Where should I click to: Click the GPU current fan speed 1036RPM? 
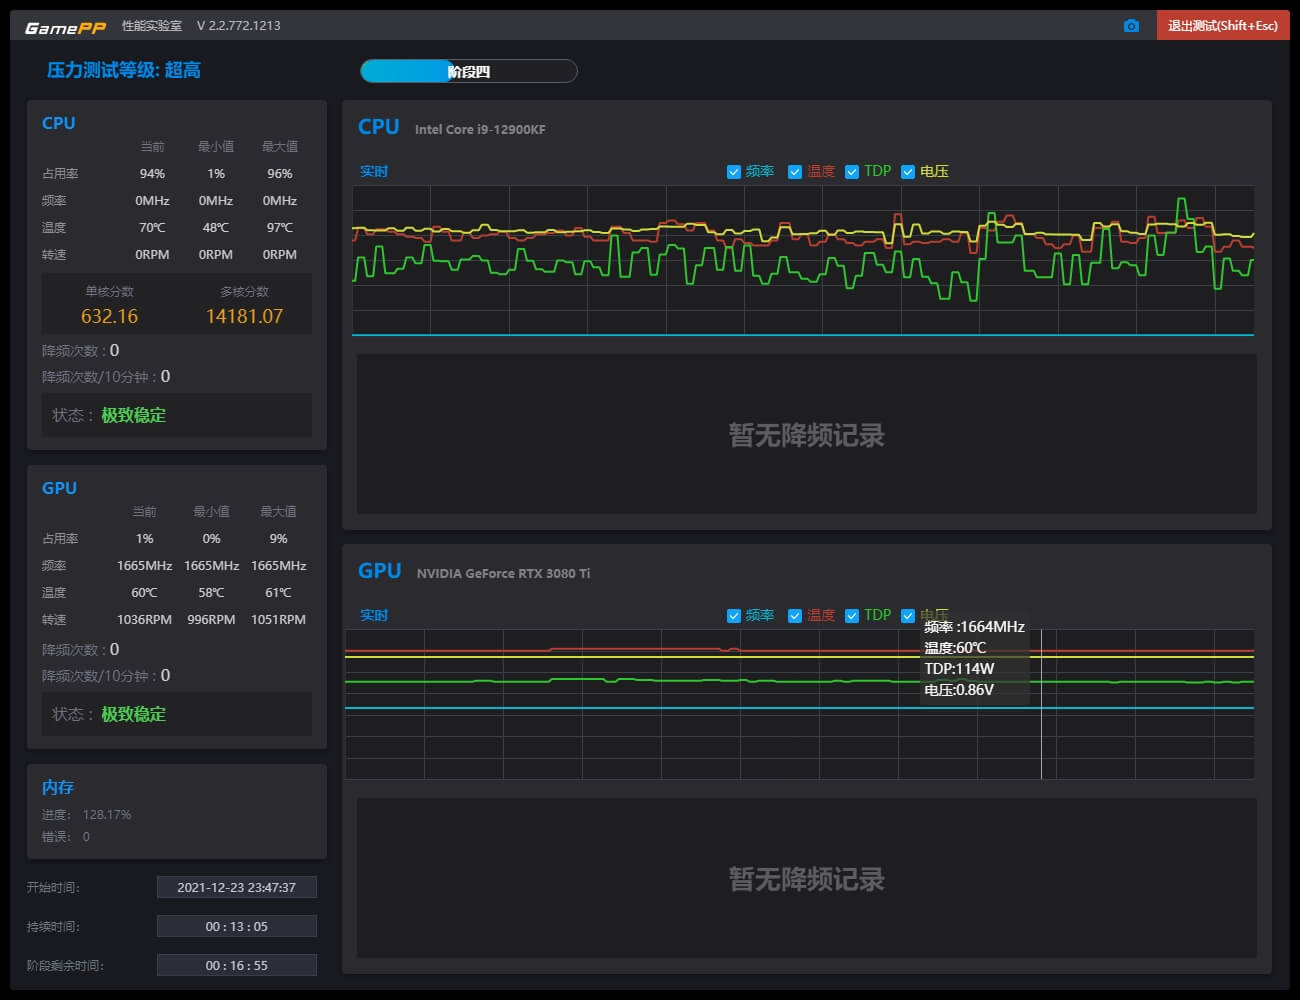tap(144, 620)
